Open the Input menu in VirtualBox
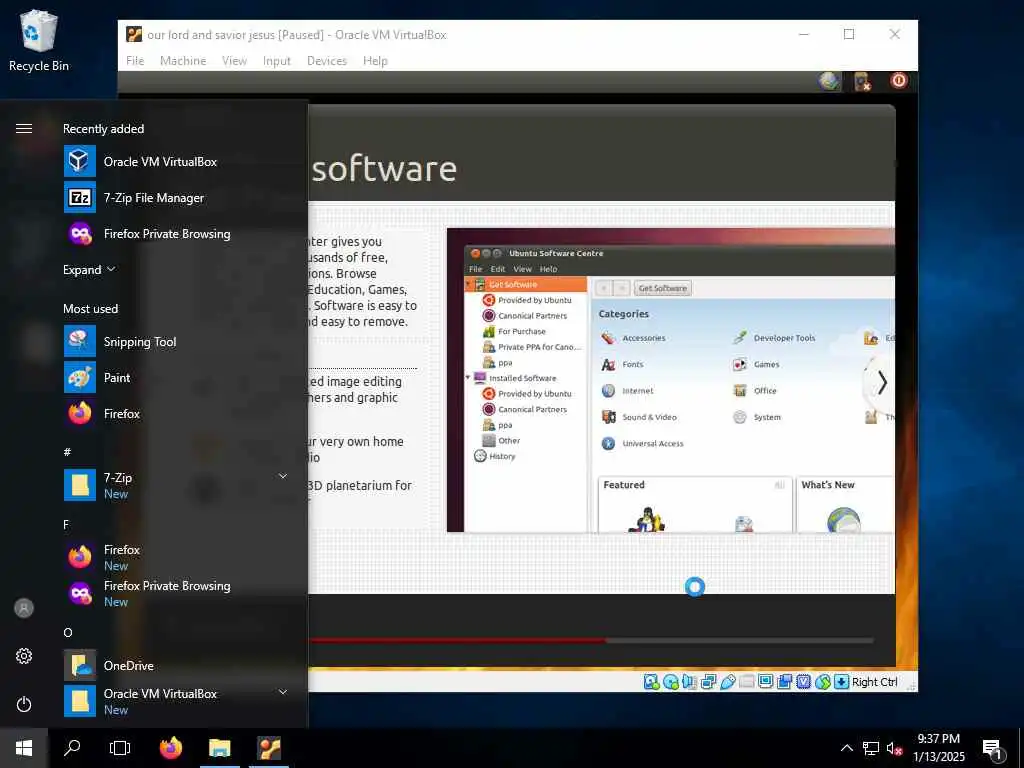The image size is (1024, 768). tap(277, 61)
